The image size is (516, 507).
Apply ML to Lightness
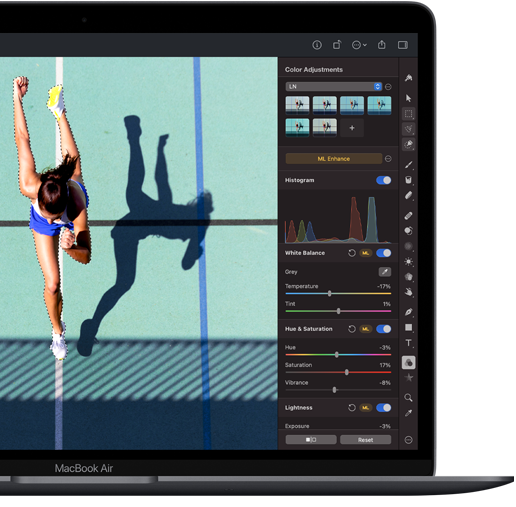click(366, 408)
